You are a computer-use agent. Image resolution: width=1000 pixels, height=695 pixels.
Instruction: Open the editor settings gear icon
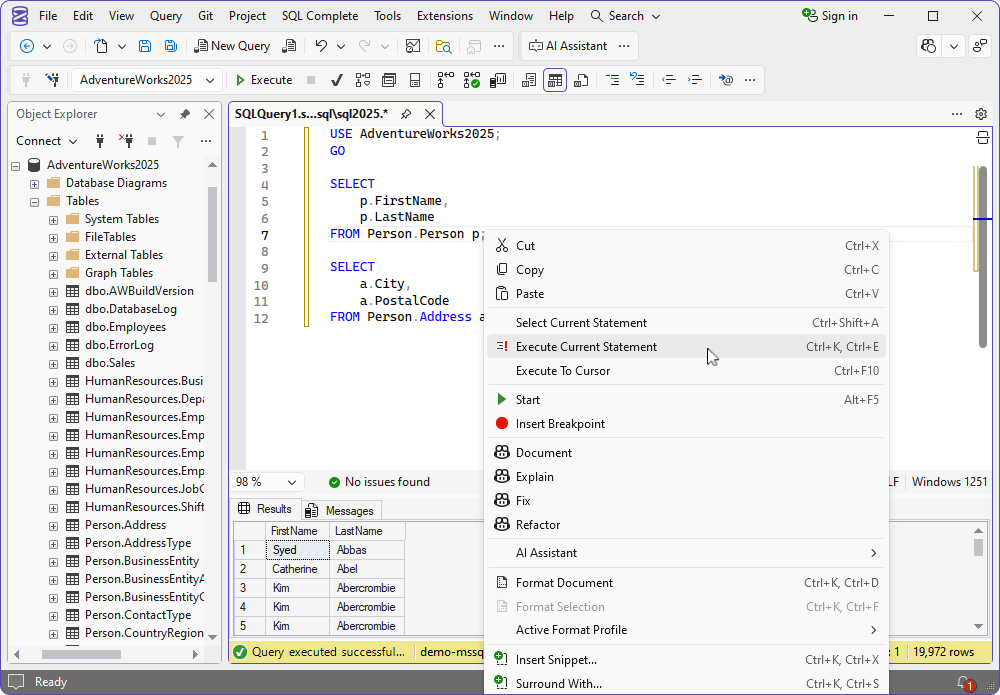(x=981, y=114)
